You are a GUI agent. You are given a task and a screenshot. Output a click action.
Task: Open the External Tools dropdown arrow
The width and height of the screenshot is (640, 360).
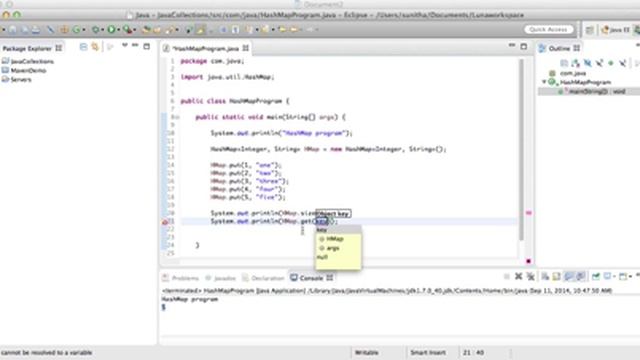click(135, 30)
